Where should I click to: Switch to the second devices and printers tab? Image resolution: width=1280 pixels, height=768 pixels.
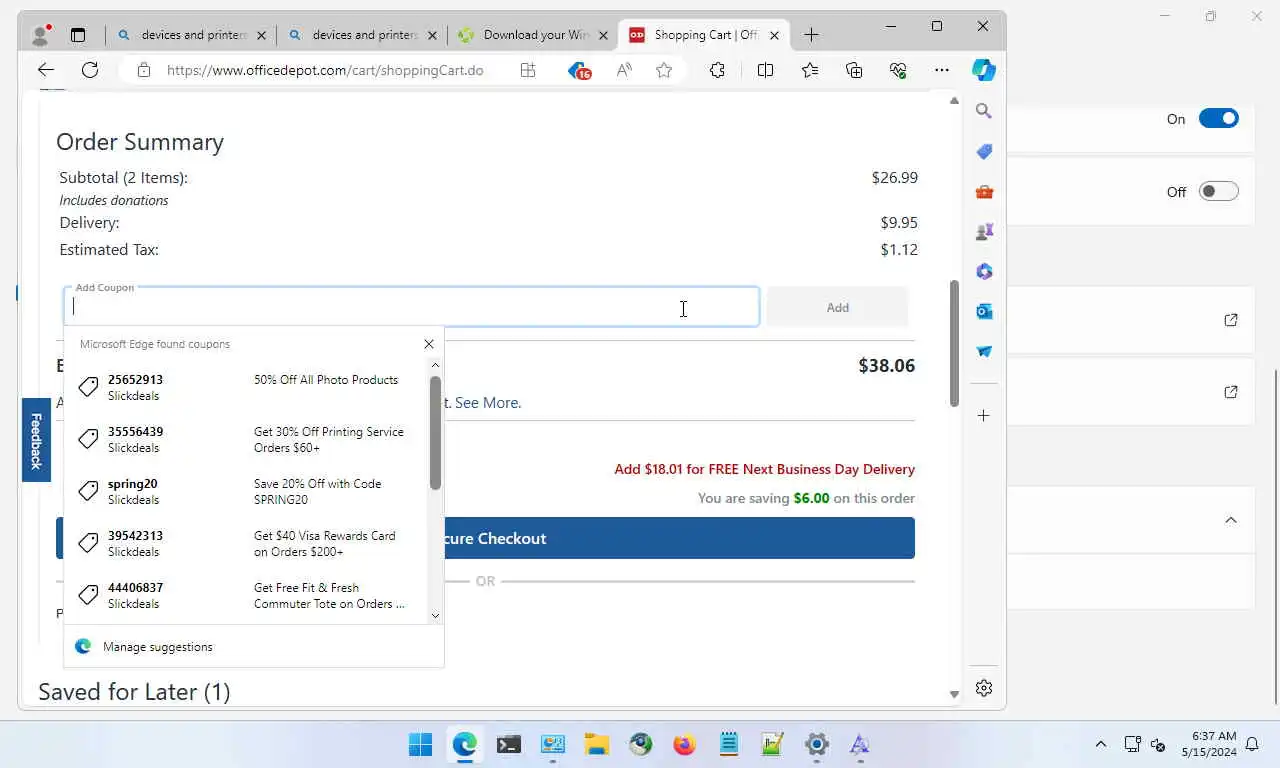click(x=361, y=35)
